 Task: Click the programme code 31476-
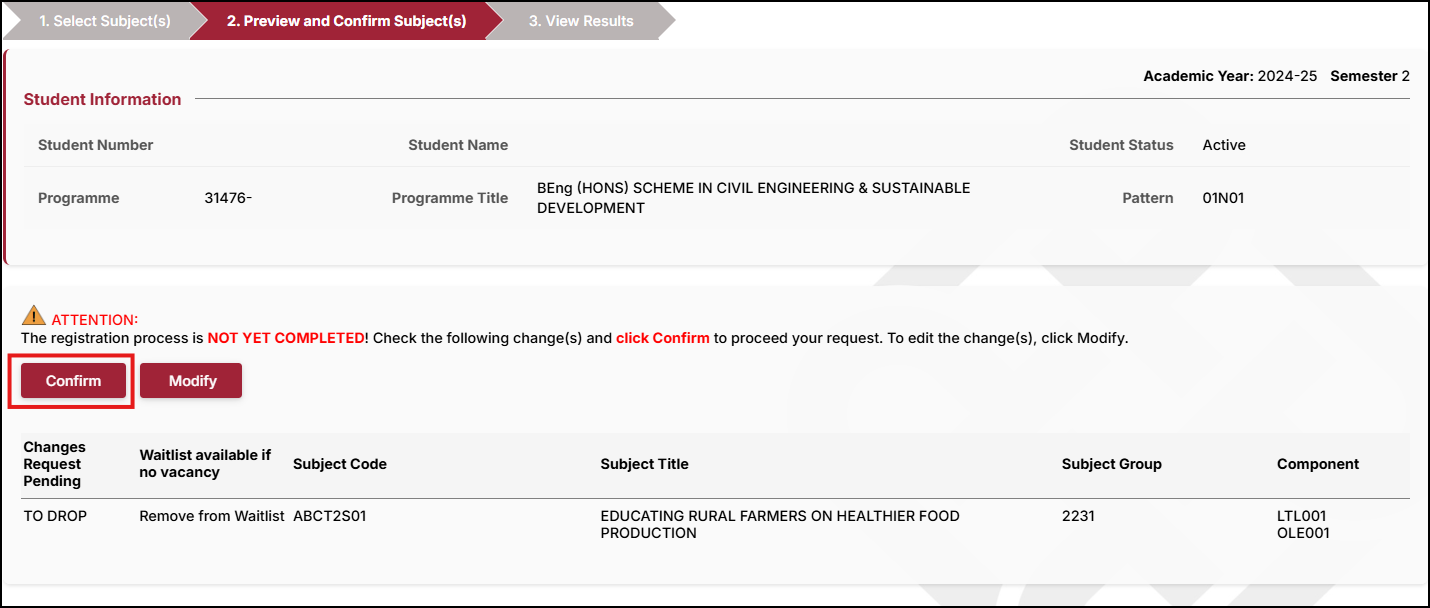[228, 198]
